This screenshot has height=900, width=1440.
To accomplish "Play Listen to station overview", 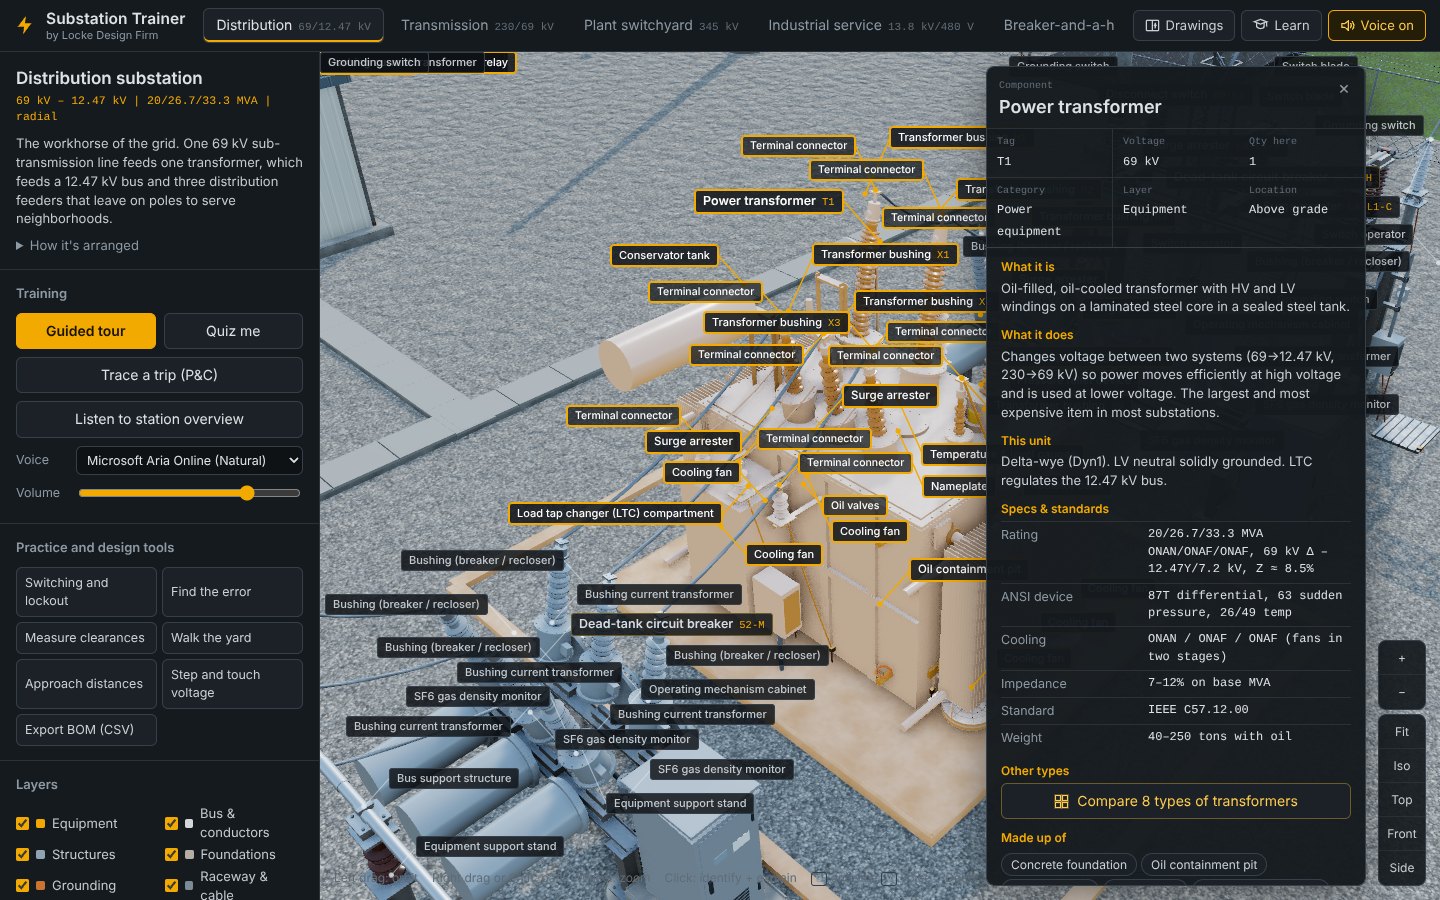I will pyautogui.click(x=159, y=419).
